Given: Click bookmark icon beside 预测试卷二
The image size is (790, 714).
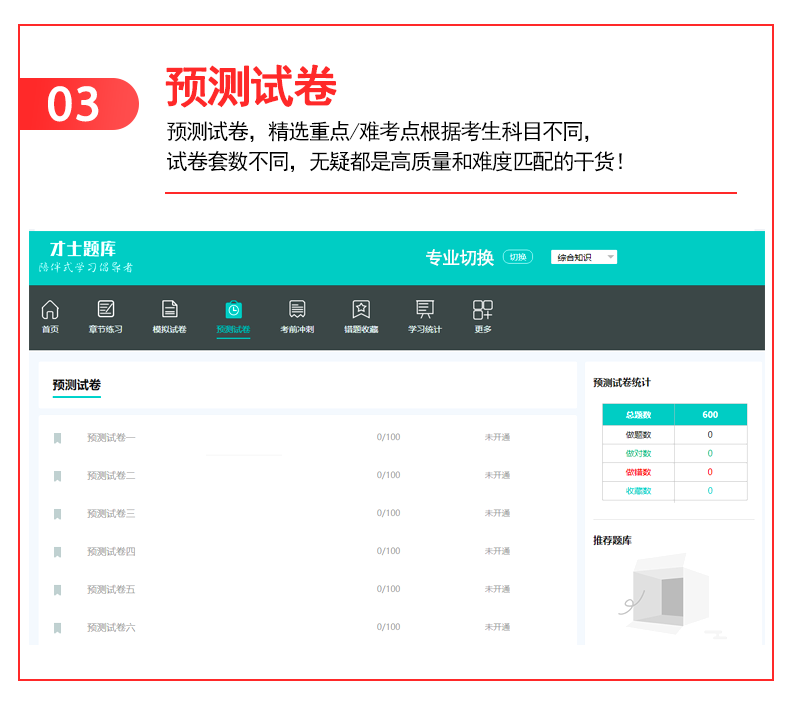Looking at the screenshot, I should coord(57,476).
